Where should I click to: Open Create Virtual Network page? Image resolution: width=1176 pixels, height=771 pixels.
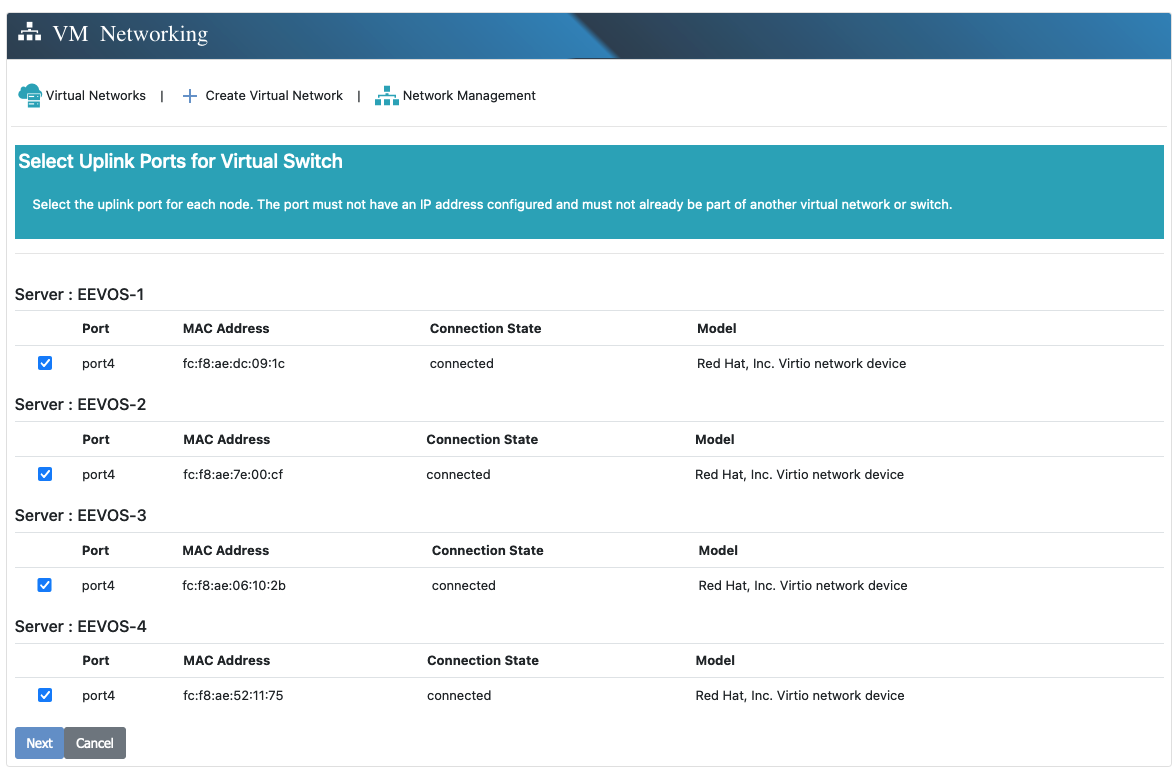point(274,96)
